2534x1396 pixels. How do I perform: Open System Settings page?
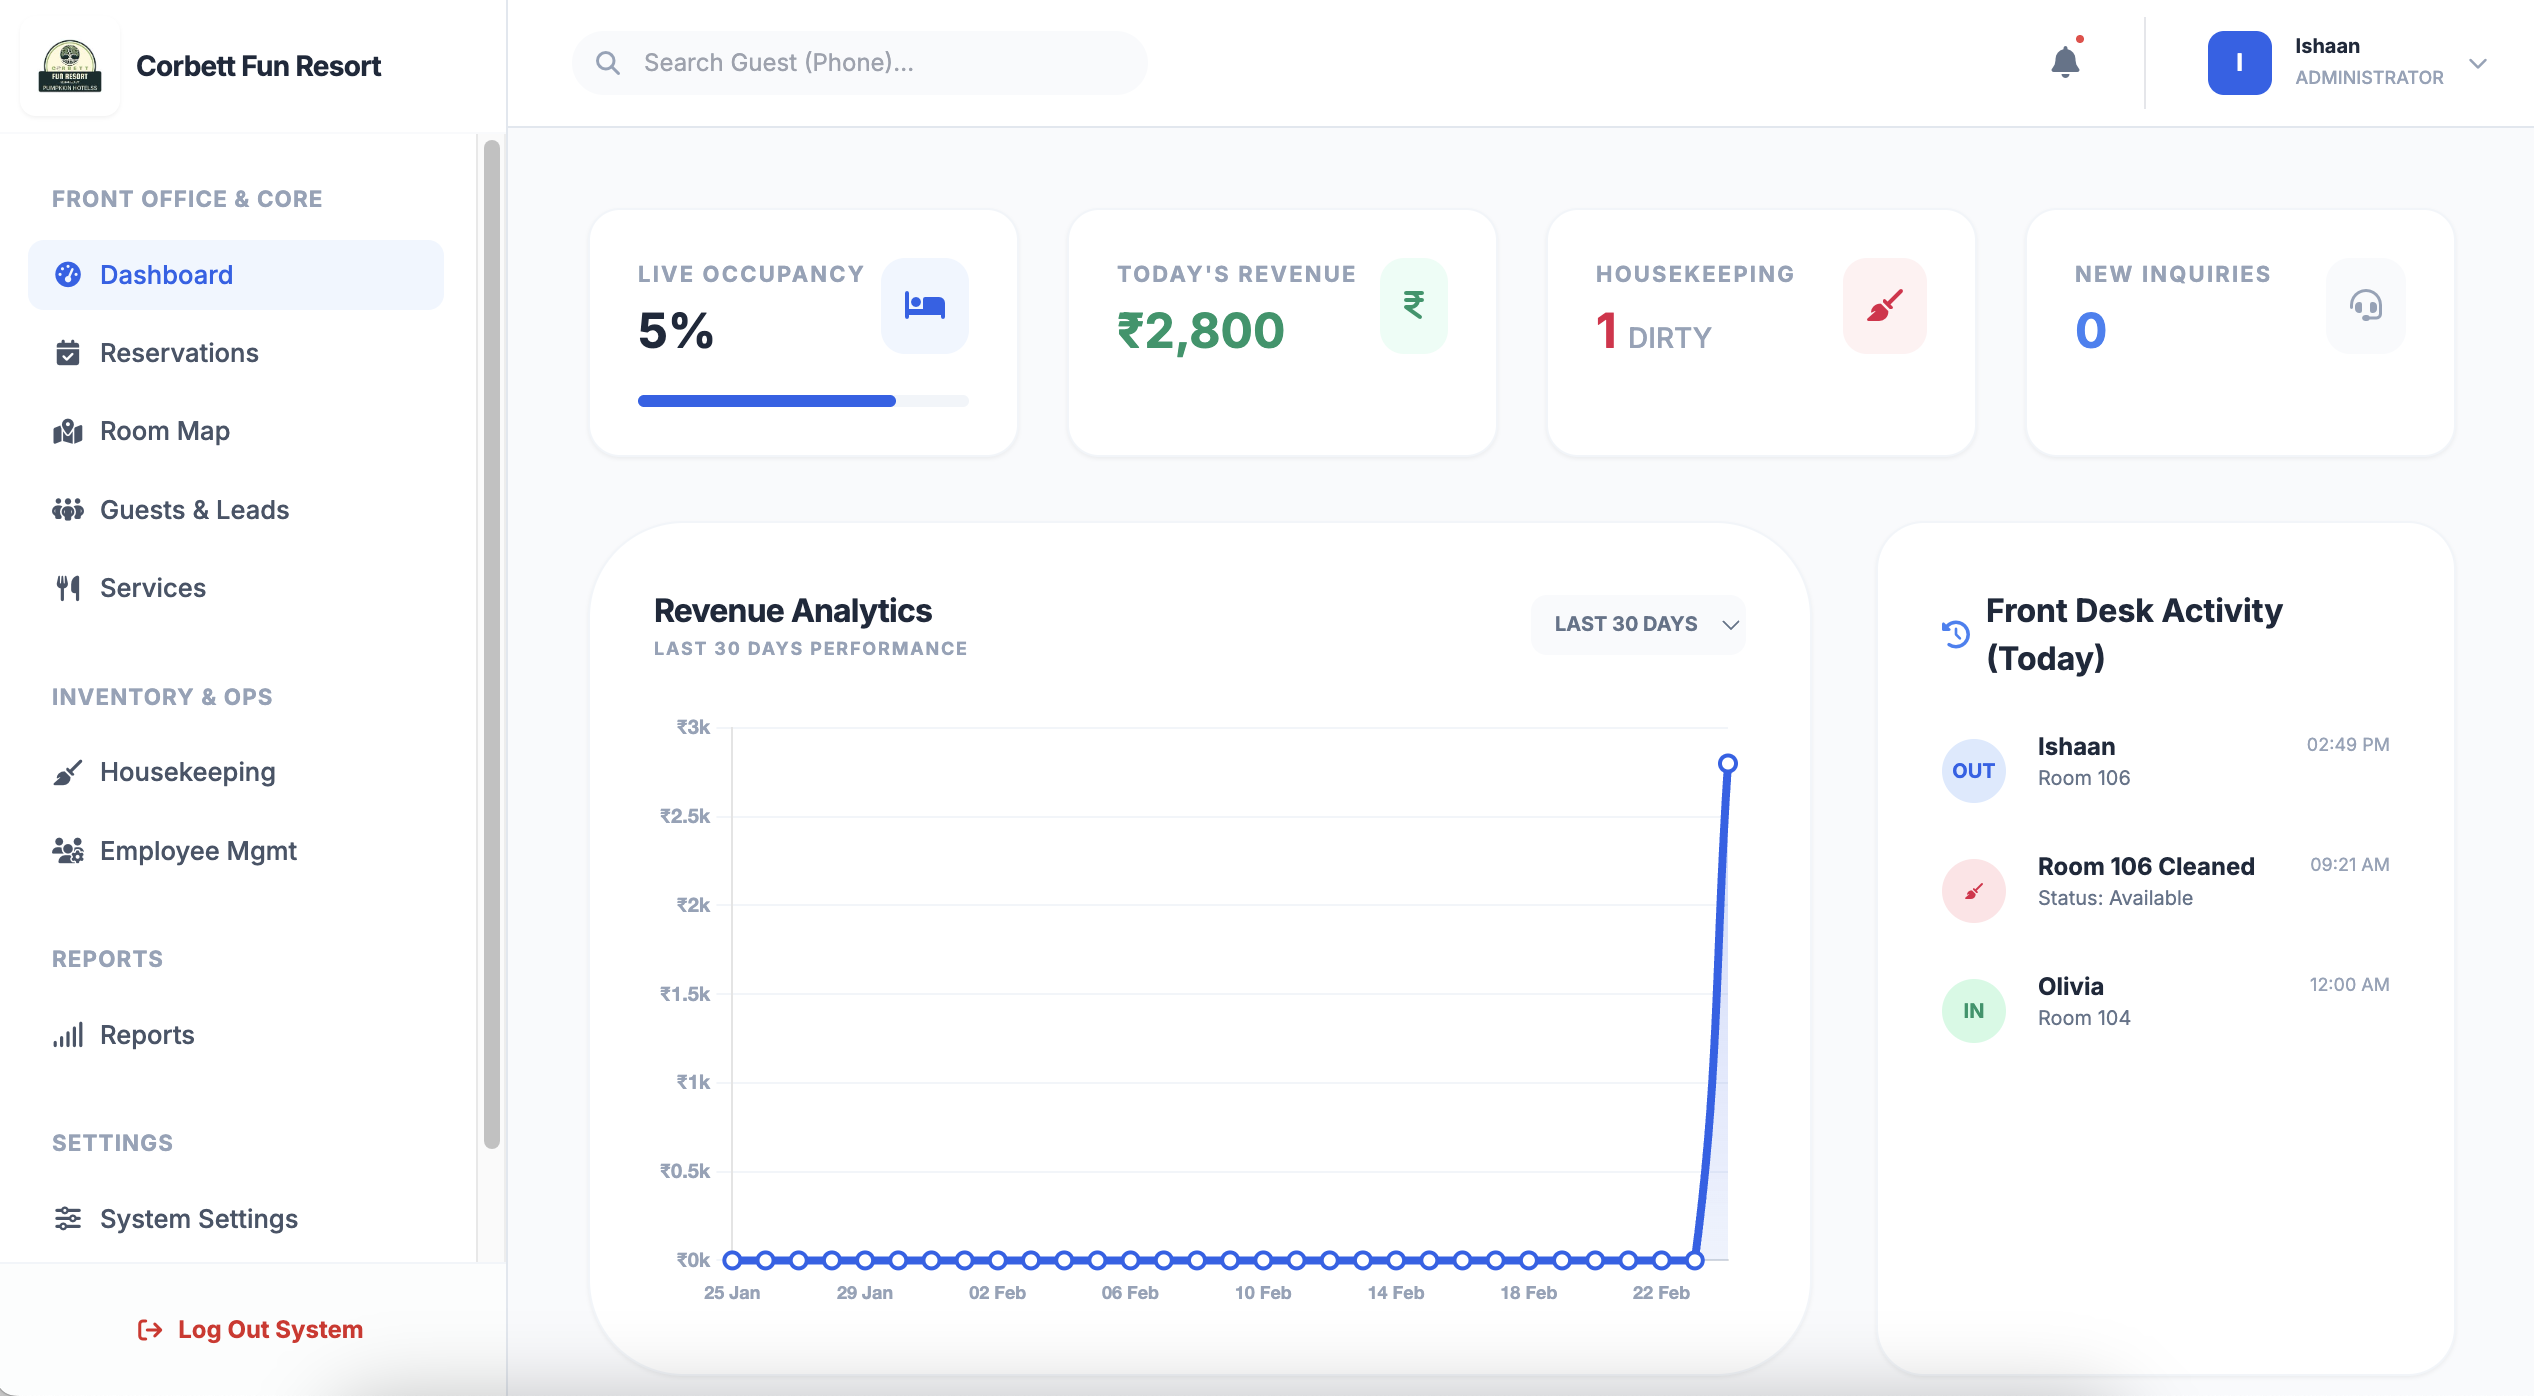[198, 1219]
